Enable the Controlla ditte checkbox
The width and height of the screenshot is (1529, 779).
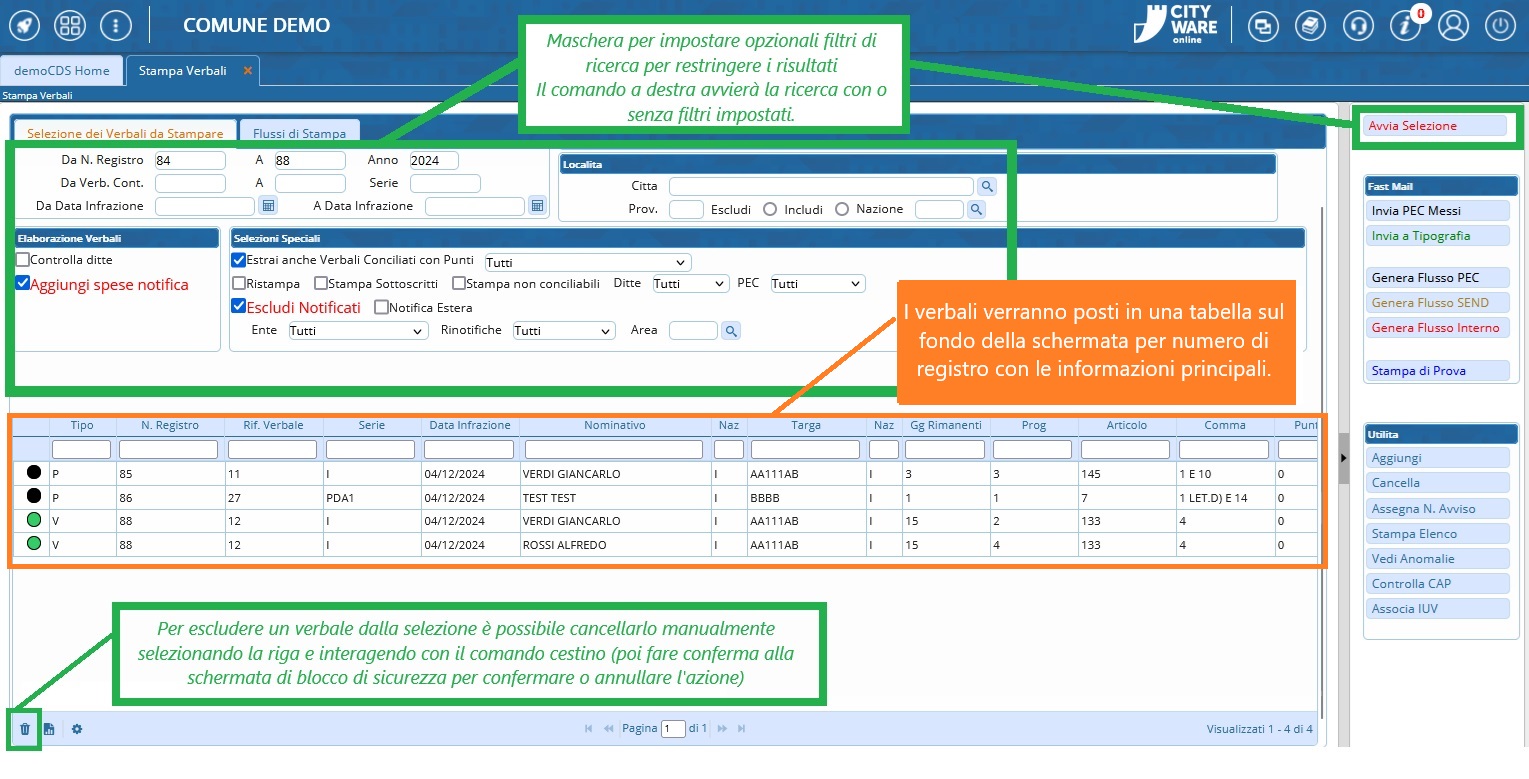23,260
